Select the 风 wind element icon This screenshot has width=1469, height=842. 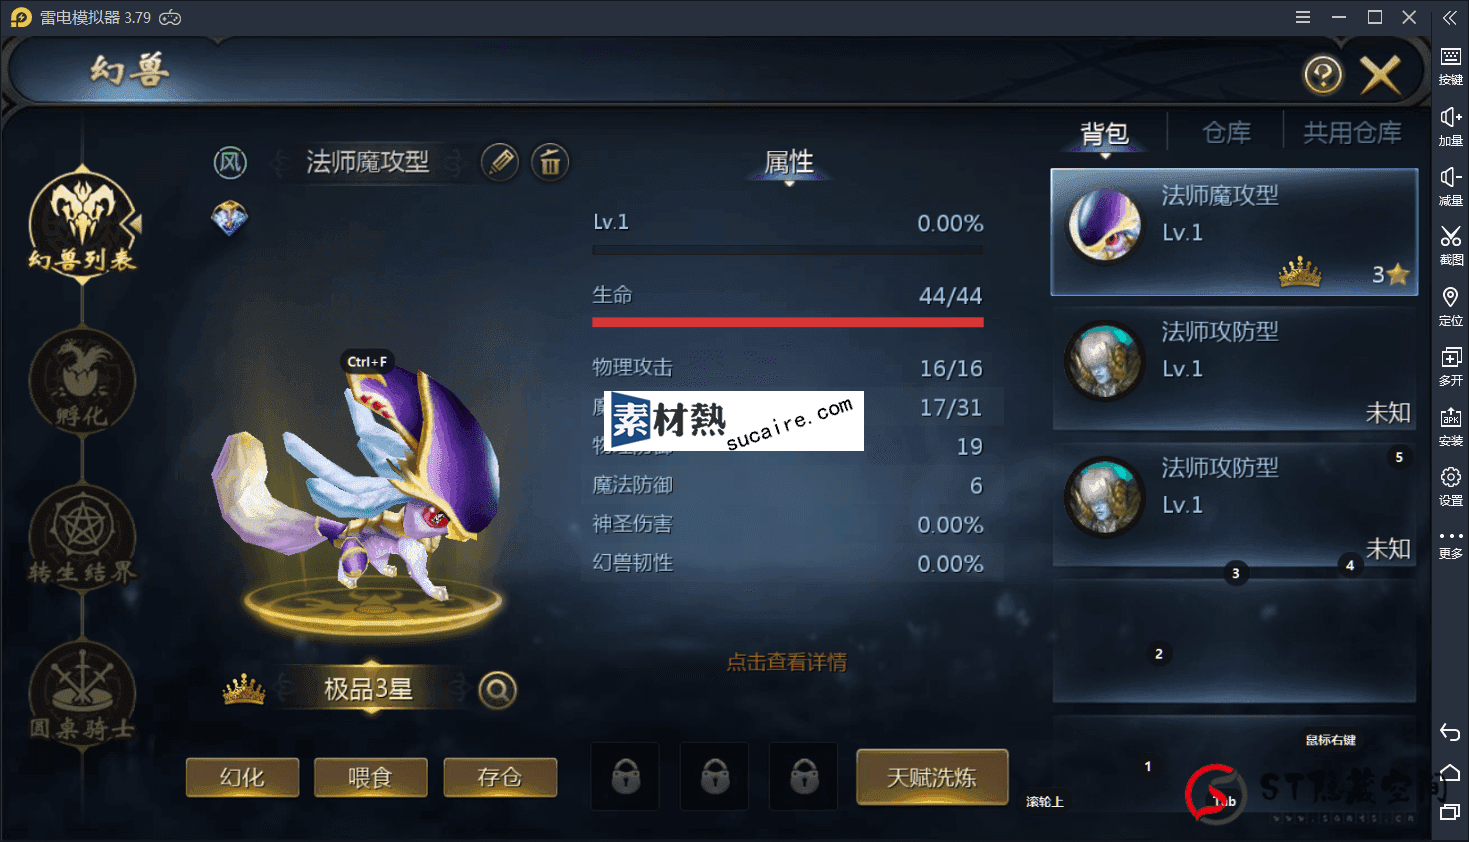tap(231, 162)
